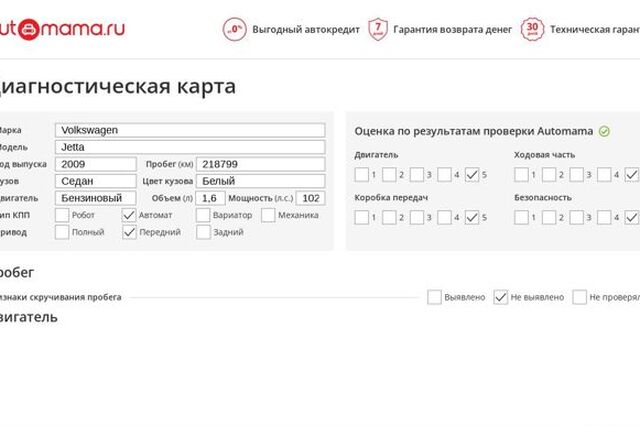This screenshot has width=640, height=426.
Task: Click the Кузов field showing Седан
Action: click(96, 181)
